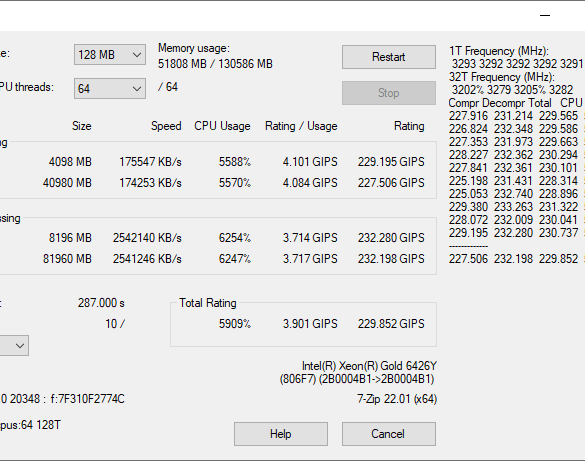
Task: Click the greyed-out Stop button
Action: (x=389, y=93)
